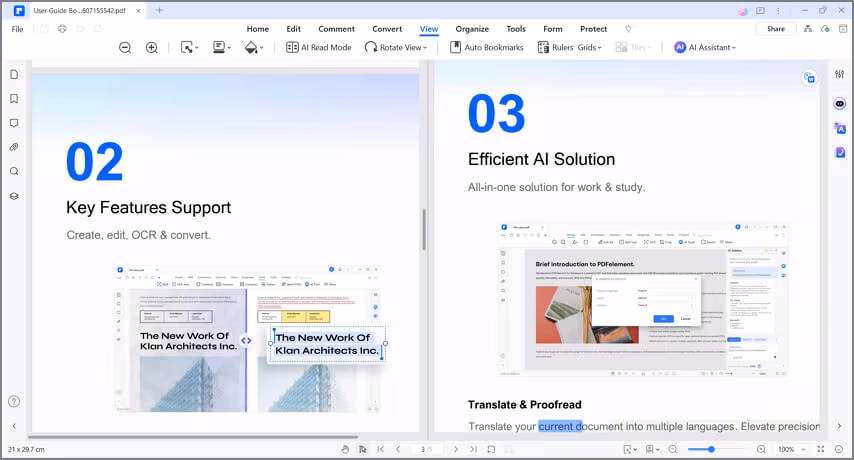Toggle AI Read Mode
Viewport: 854px width, 460px height.
[x=318, y=47]
